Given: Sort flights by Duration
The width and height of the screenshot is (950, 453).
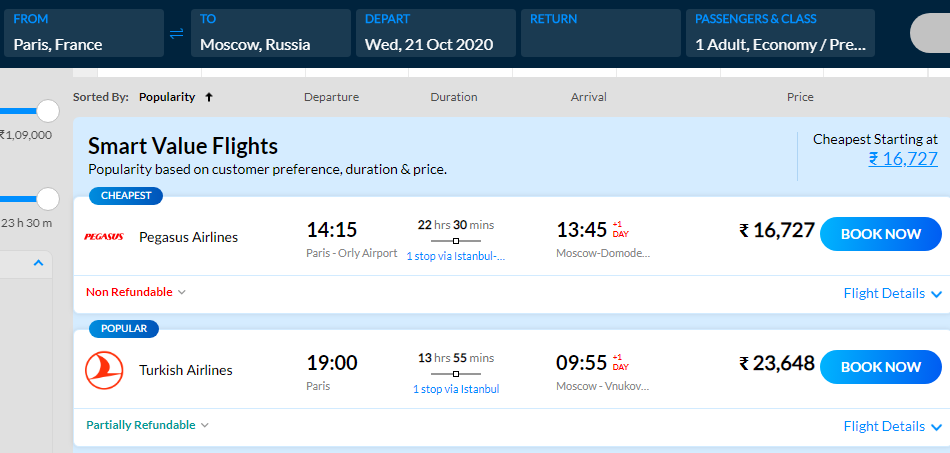Looking at the screenshot, I should (x=454, y=97).
